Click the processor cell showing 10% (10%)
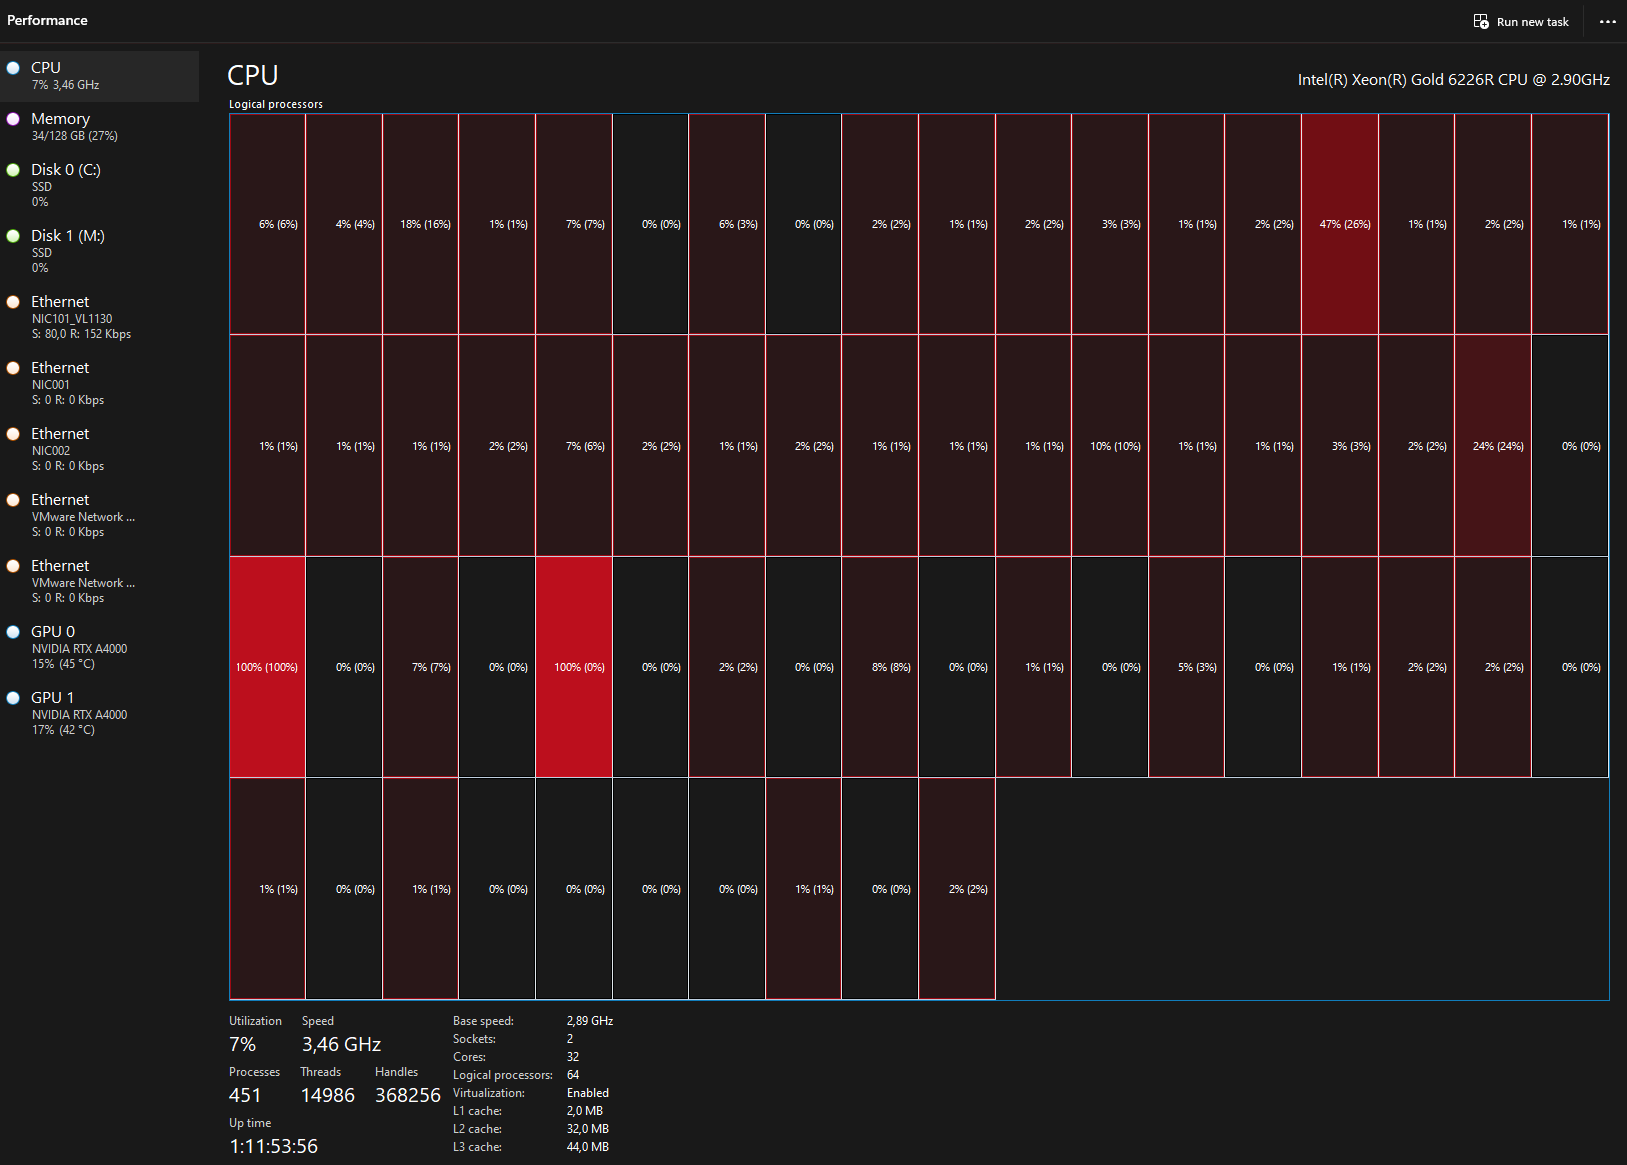Screen dimensions: 1627x1165 [1110, 446]
